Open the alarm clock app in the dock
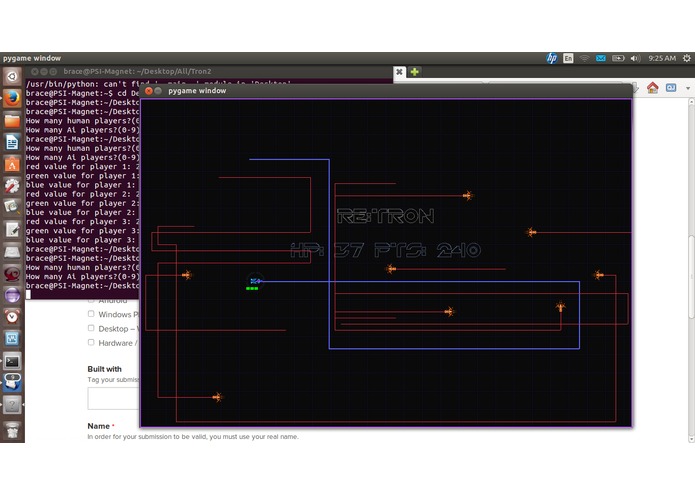Image resolution: width=695 pixels, height=494 pixels. click(12, 317)
